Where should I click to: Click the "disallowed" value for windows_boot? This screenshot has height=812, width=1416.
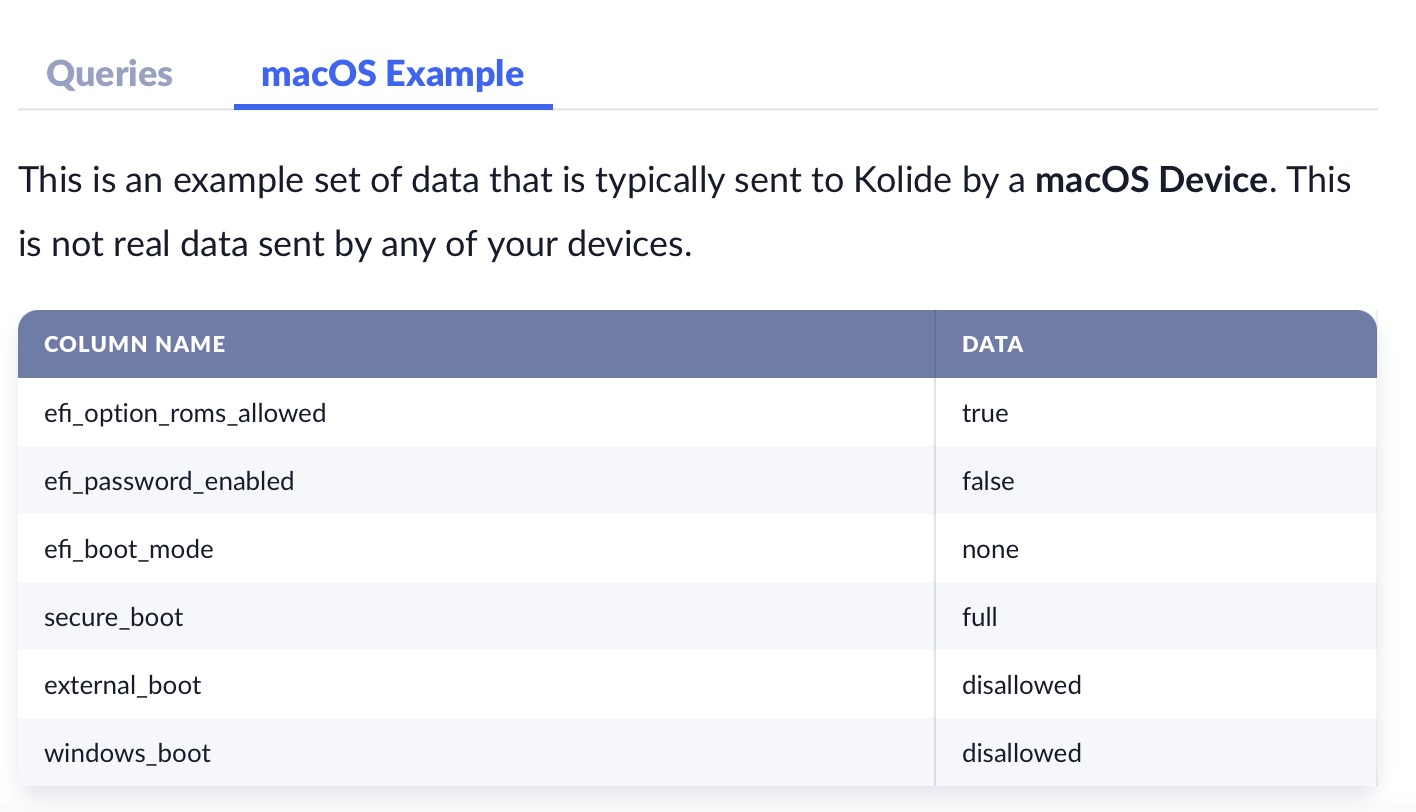point(1021,753)
